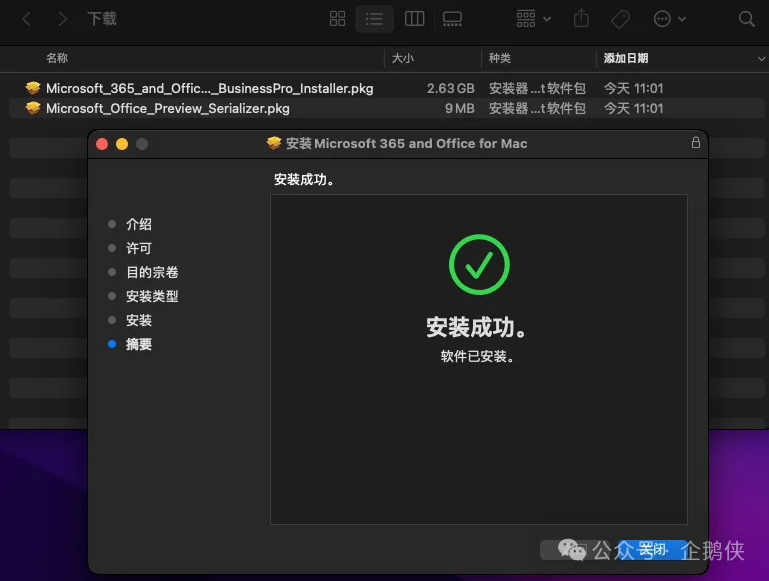Select the 介绍 step in installer sidebar
Screen dimensions: 769x581
(139, 224)
